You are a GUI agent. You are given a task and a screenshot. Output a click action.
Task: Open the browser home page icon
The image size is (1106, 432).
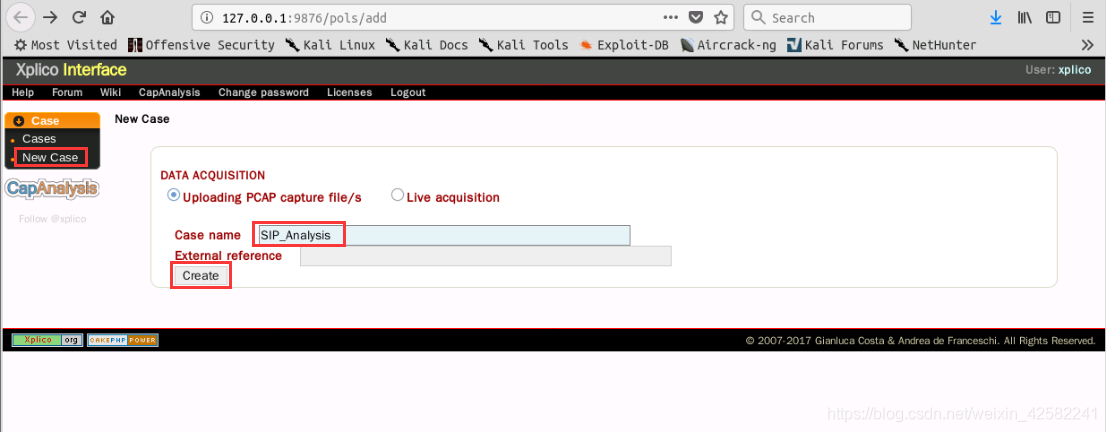tap(107, 17)
